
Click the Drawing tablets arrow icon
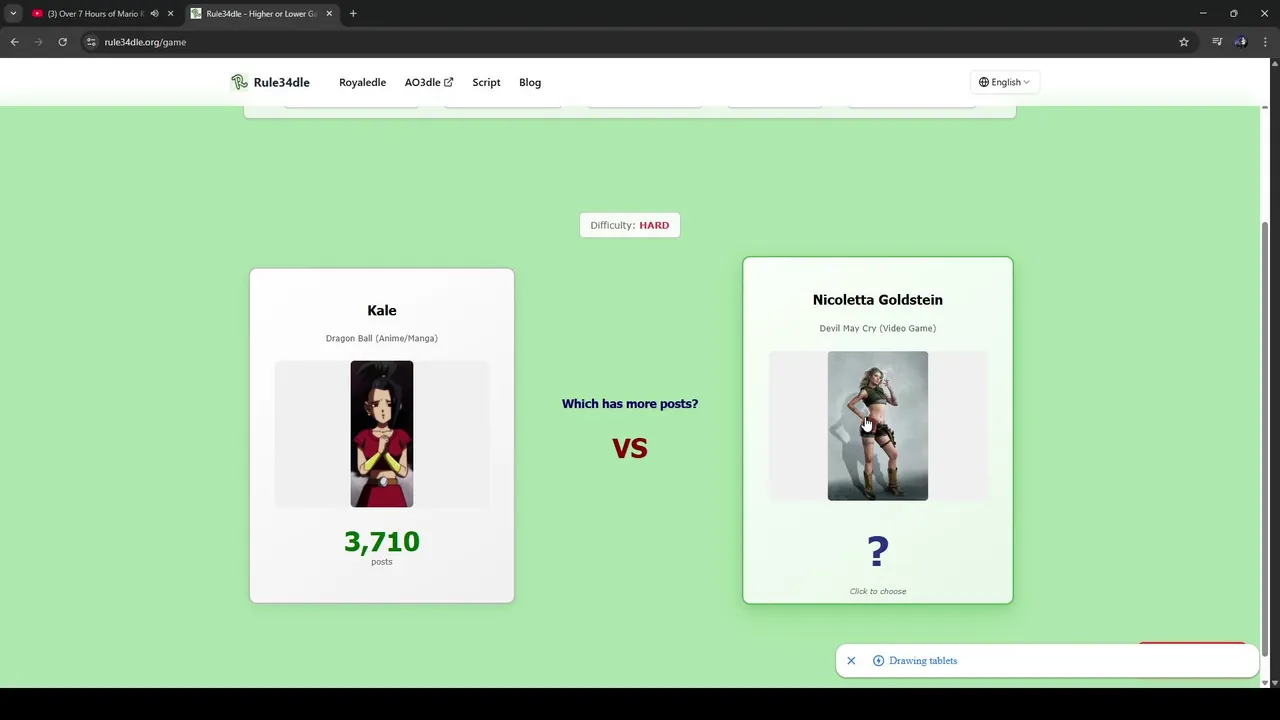[878, 661]
